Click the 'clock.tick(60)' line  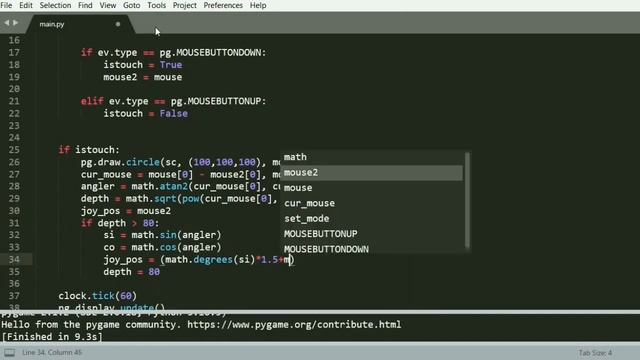pos(98,296)
